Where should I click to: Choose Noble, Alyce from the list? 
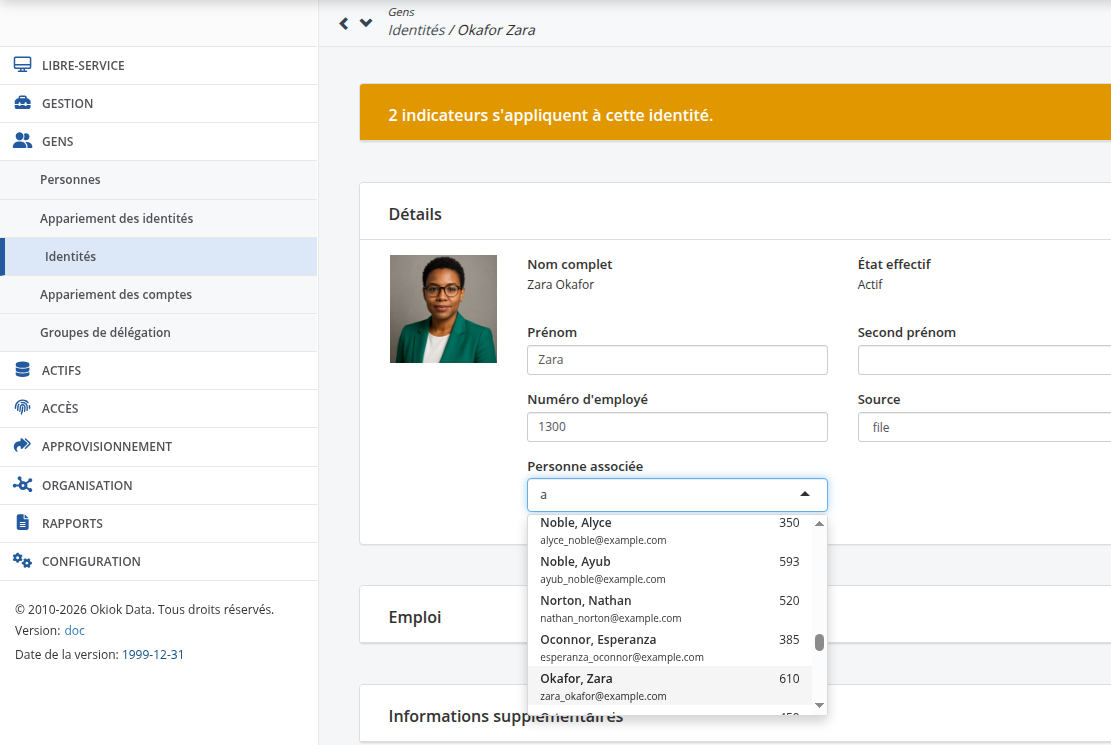pos(670,530)
